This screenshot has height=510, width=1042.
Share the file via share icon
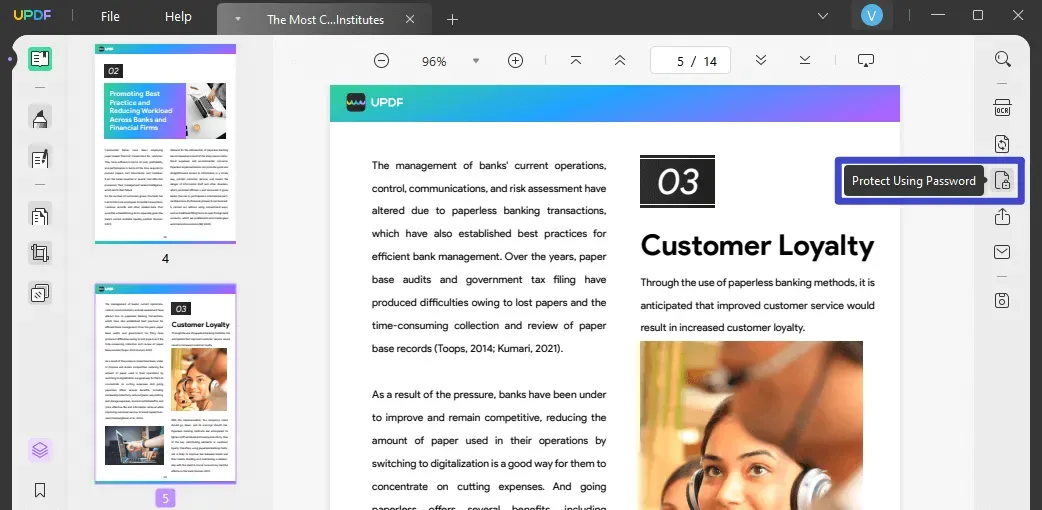click(x=1002, y=217)
